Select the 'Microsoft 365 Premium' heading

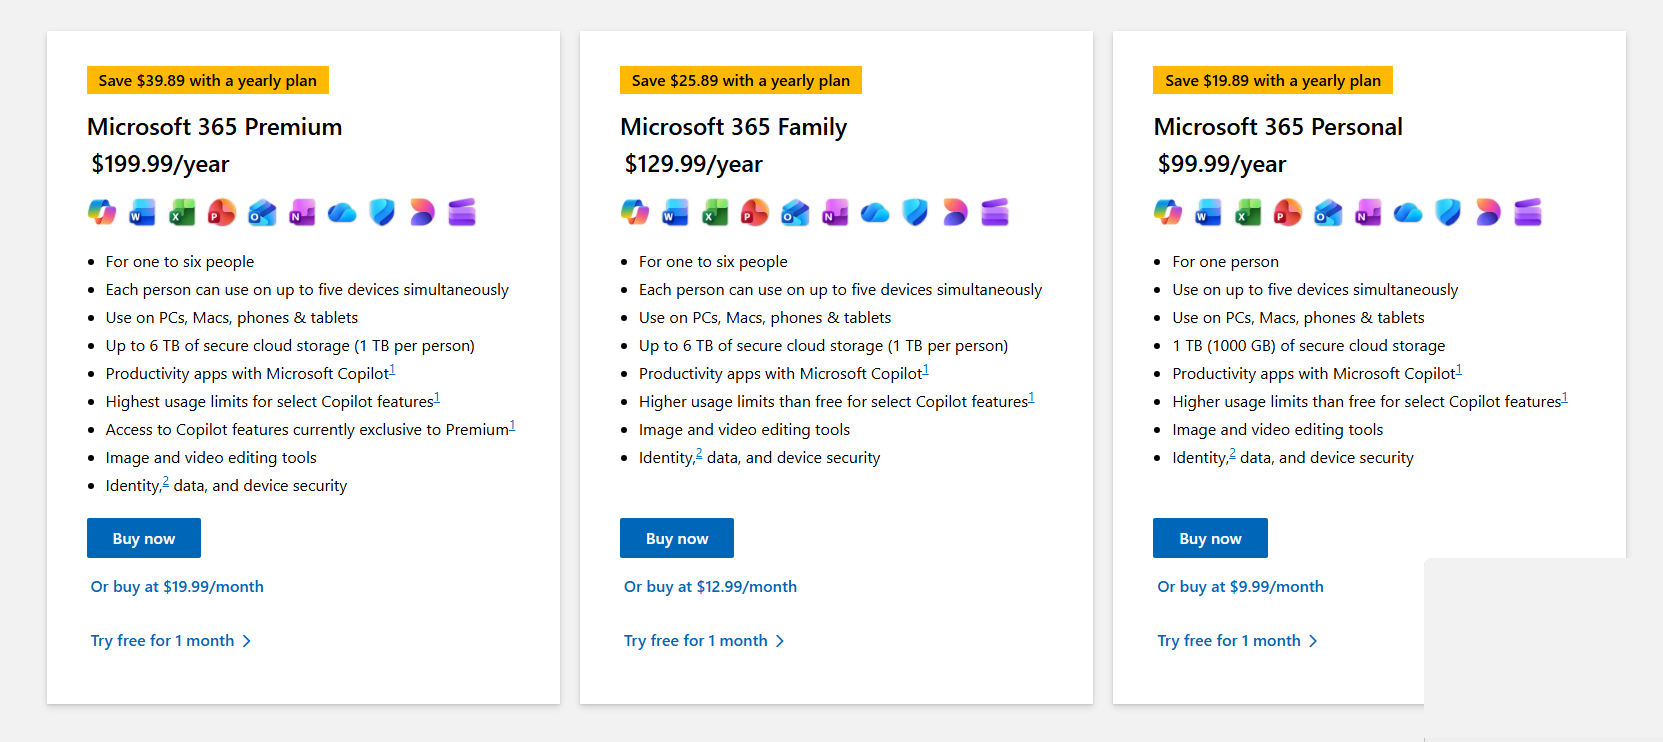coord(215,127)
